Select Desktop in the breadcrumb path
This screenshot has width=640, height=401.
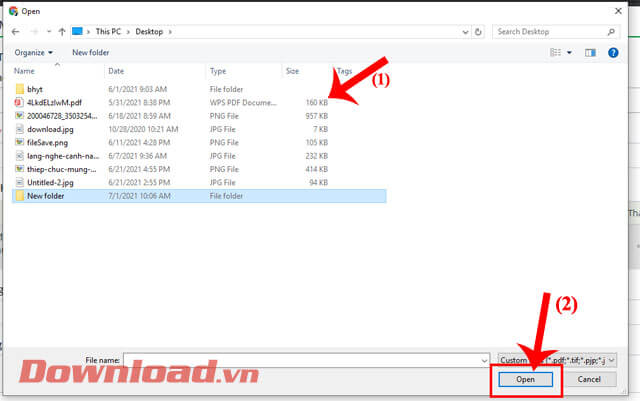(x=149, y=31)
